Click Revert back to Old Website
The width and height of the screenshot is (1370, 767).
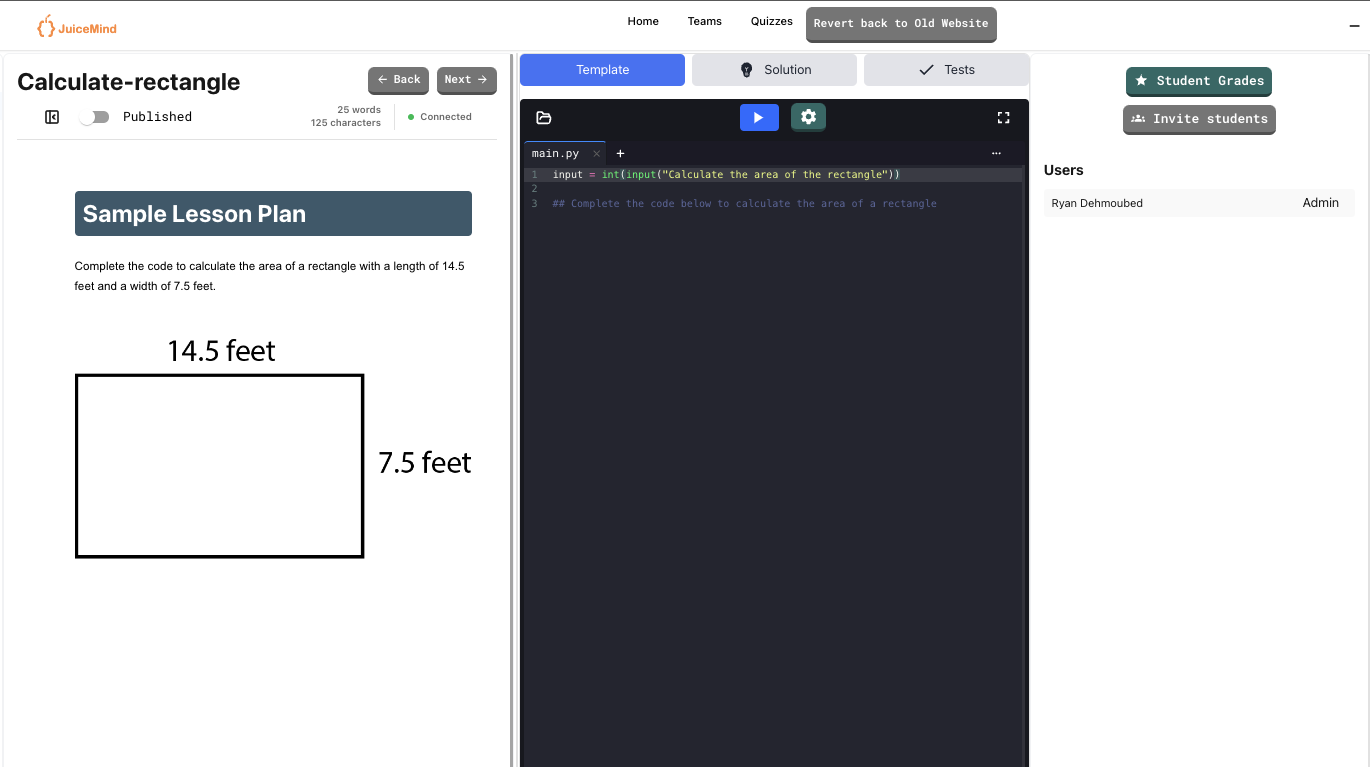pyautogui.click(x=900, y=23)
